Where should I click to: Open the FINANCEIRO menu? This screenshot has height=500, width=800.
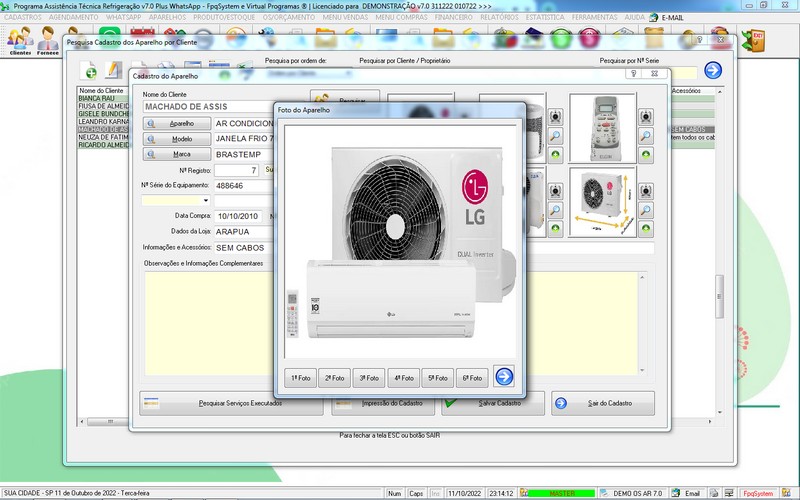454,17
